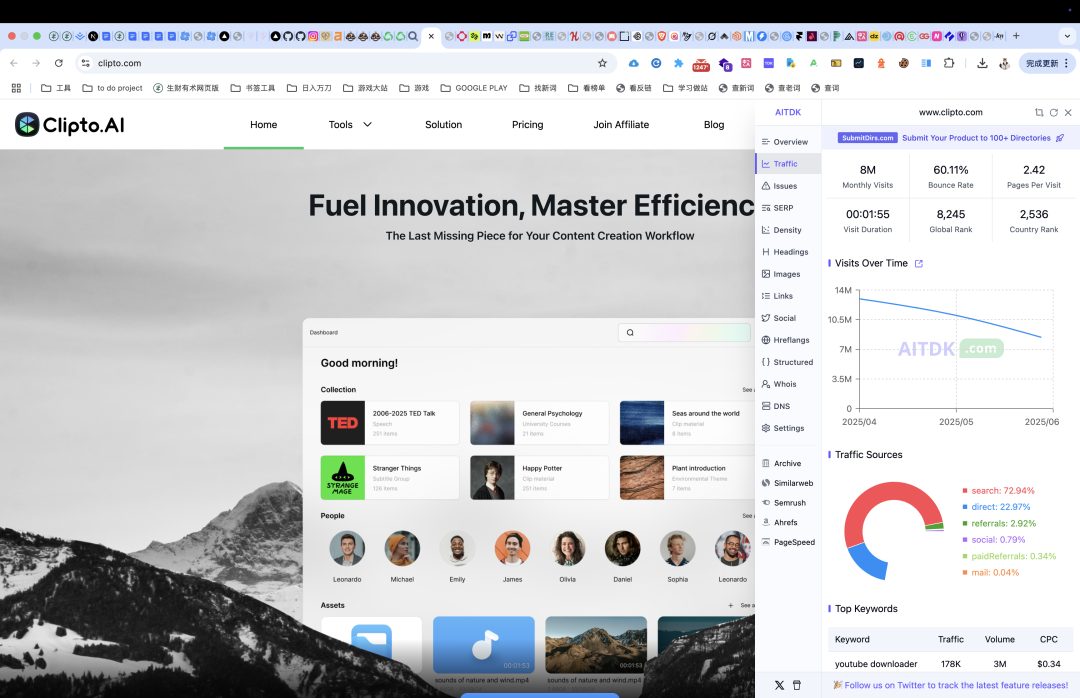This screenshot has width=1080, height=698.
Task: Bookmark this page with the star icon
Action: tap(603, 63)
